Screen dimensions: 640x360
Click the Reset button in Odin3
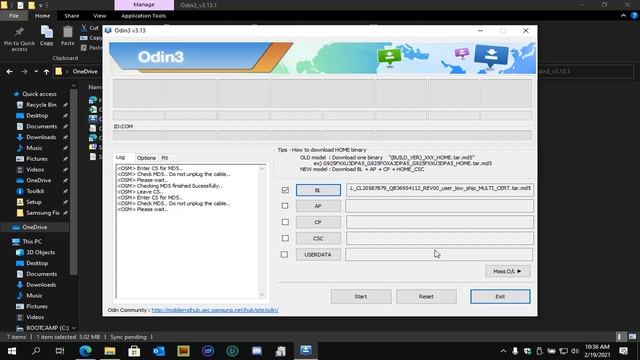[426, 297]
